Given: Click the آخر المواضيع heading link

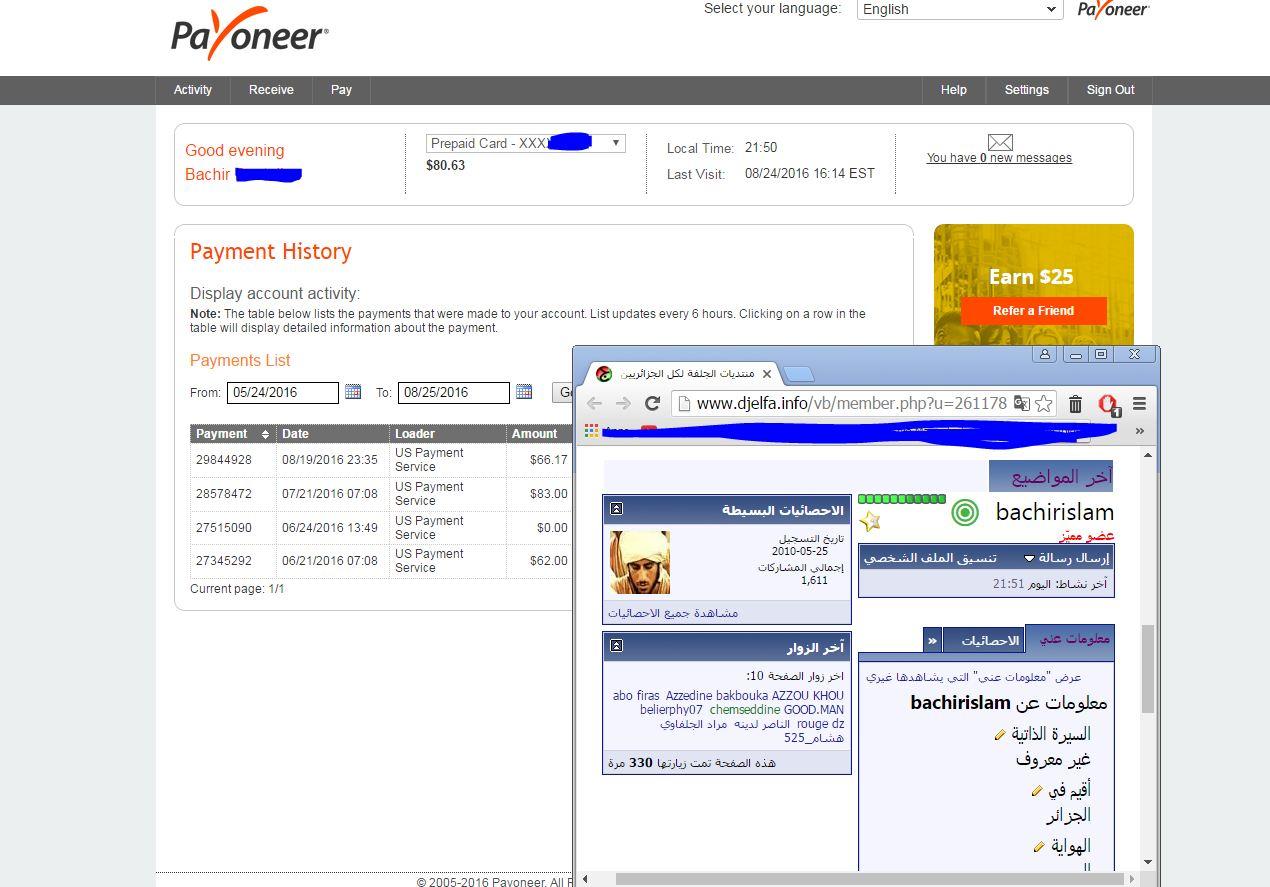Looking at the screenshot, I should tap(1061, 477).
